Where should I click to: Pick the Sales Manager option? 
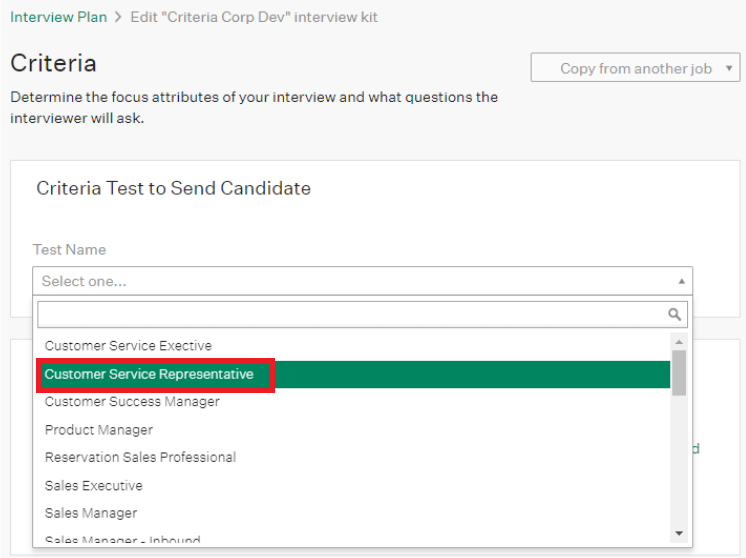pyautogui.click(x=91, y=513)
